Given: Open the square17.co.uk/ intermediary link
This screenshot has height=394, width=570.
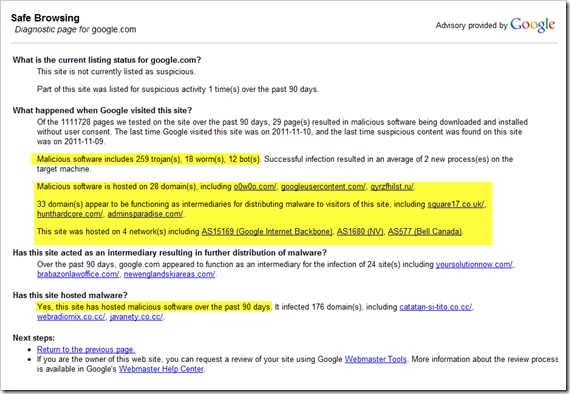Looking at the screenshot, I should tap(456, 204).
